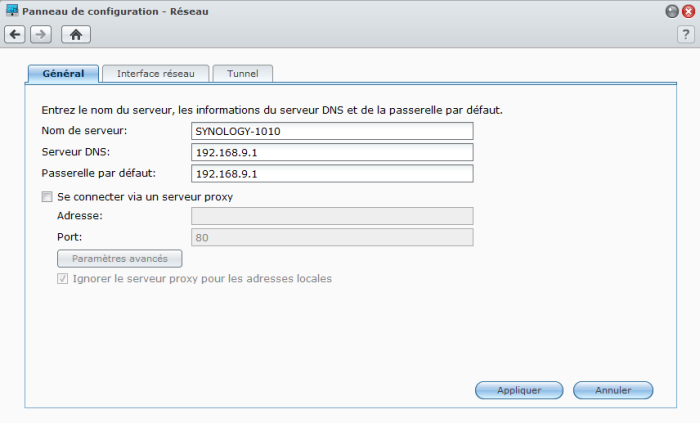
Task: Cancel changes with the Annuler button
Action: pos(613,390)
